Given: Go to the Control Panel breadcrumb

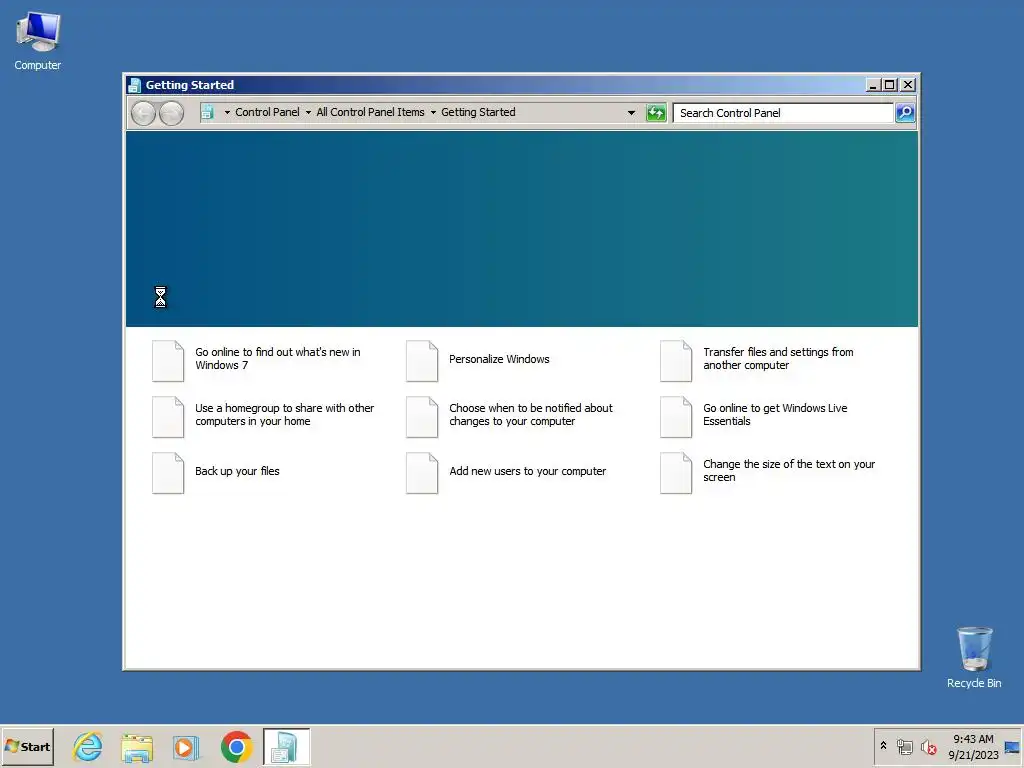Looking at the screenshot, I should tap(267, 112).
